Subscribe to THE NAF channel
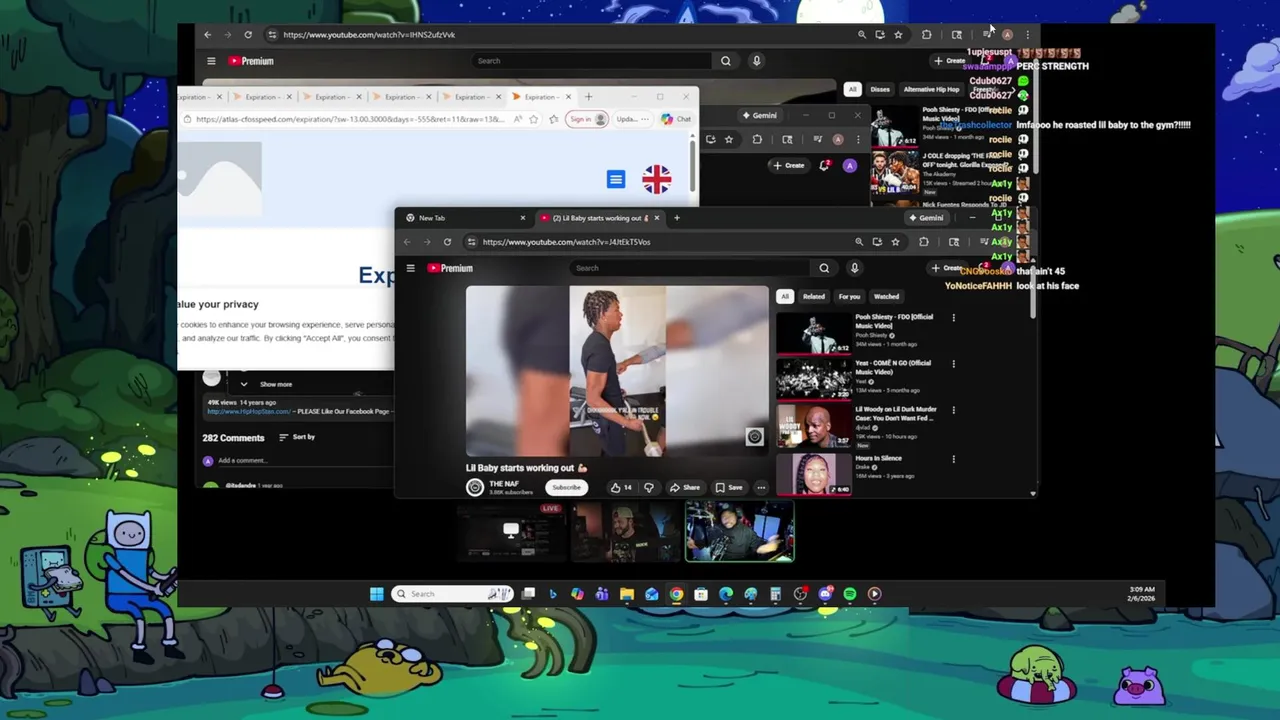 (x=566, y=487)
